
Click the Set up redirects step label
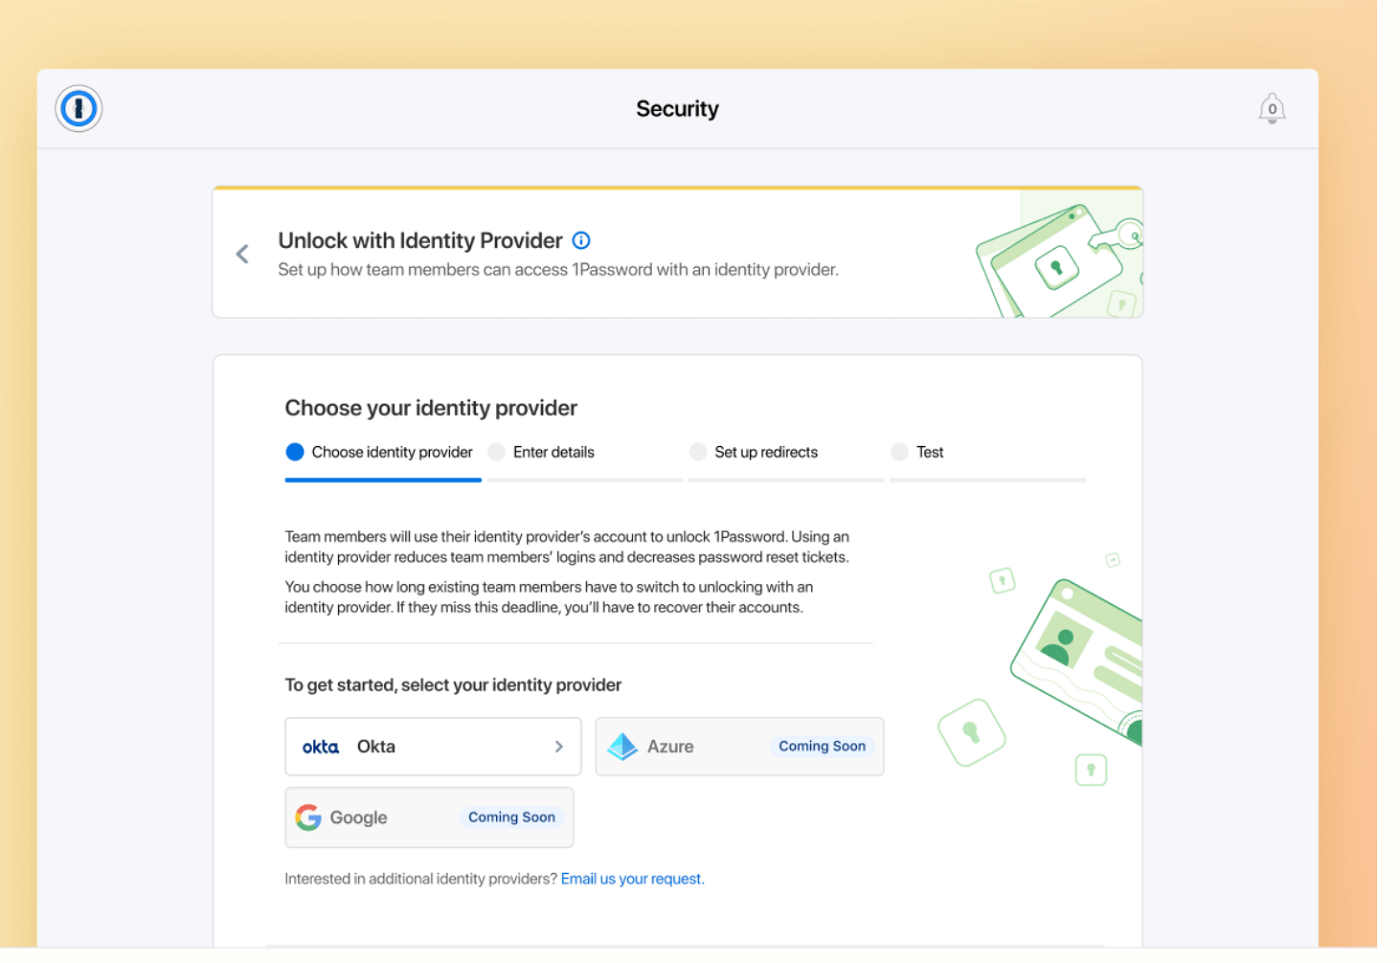765,452
